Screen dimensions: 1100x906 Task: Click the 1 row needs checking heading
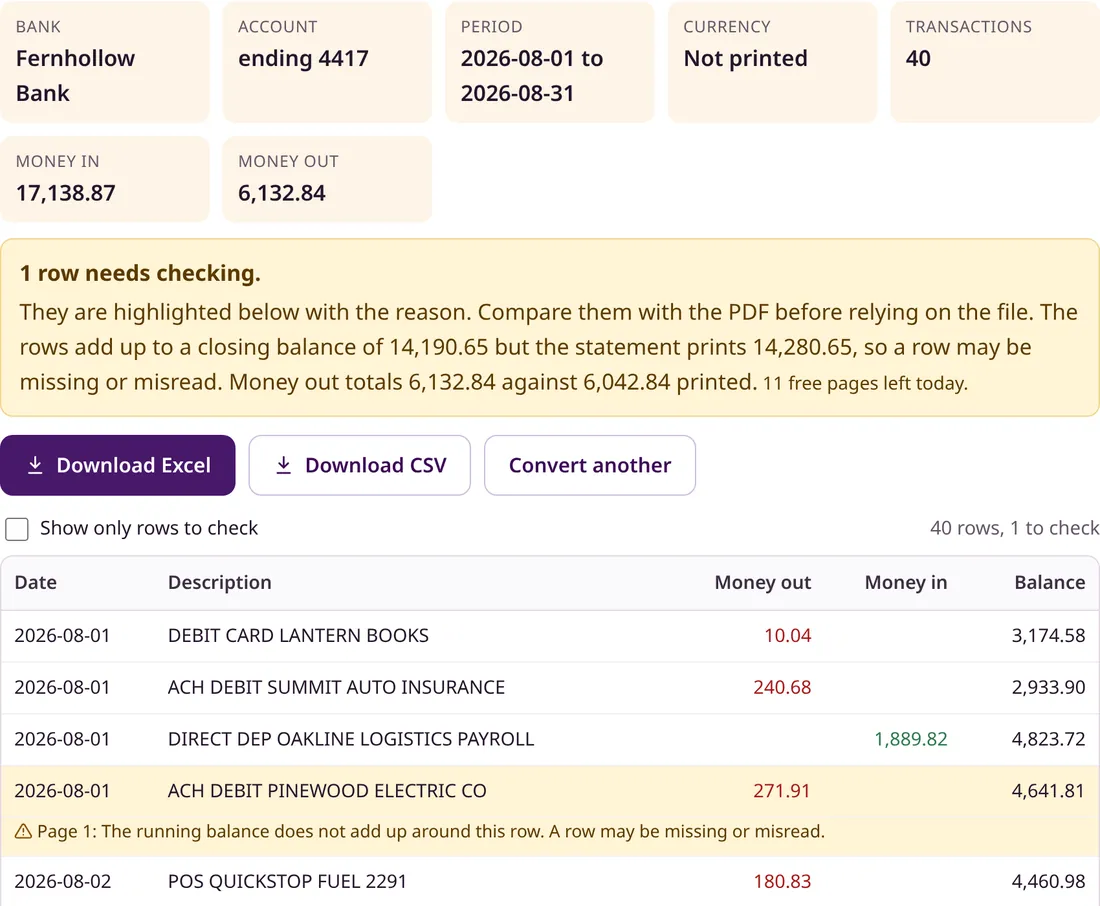pos(140,273)
